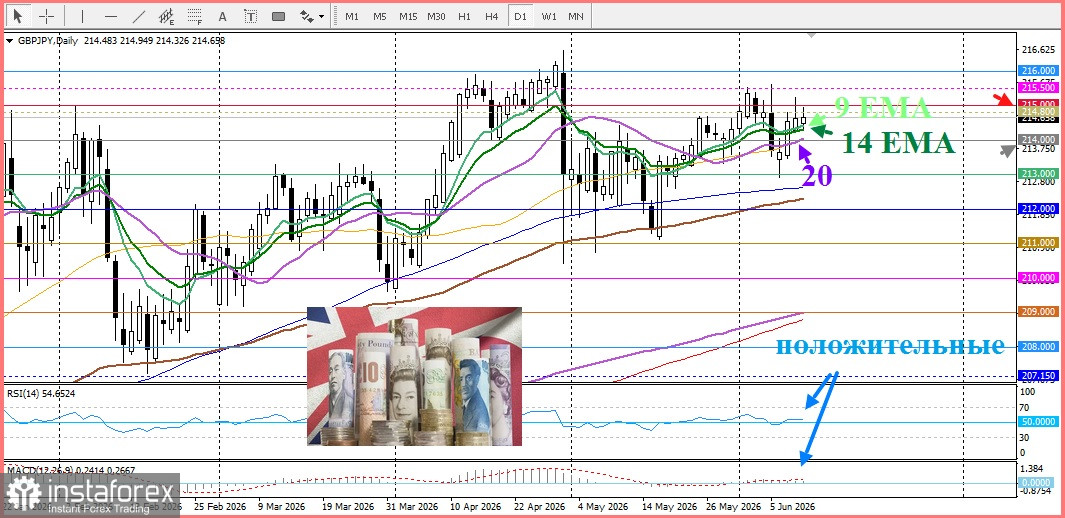The width and height of the screenshot is (1065, 518).
Task: Select equidistant channel tool
Action: click(x=166, y=16)
